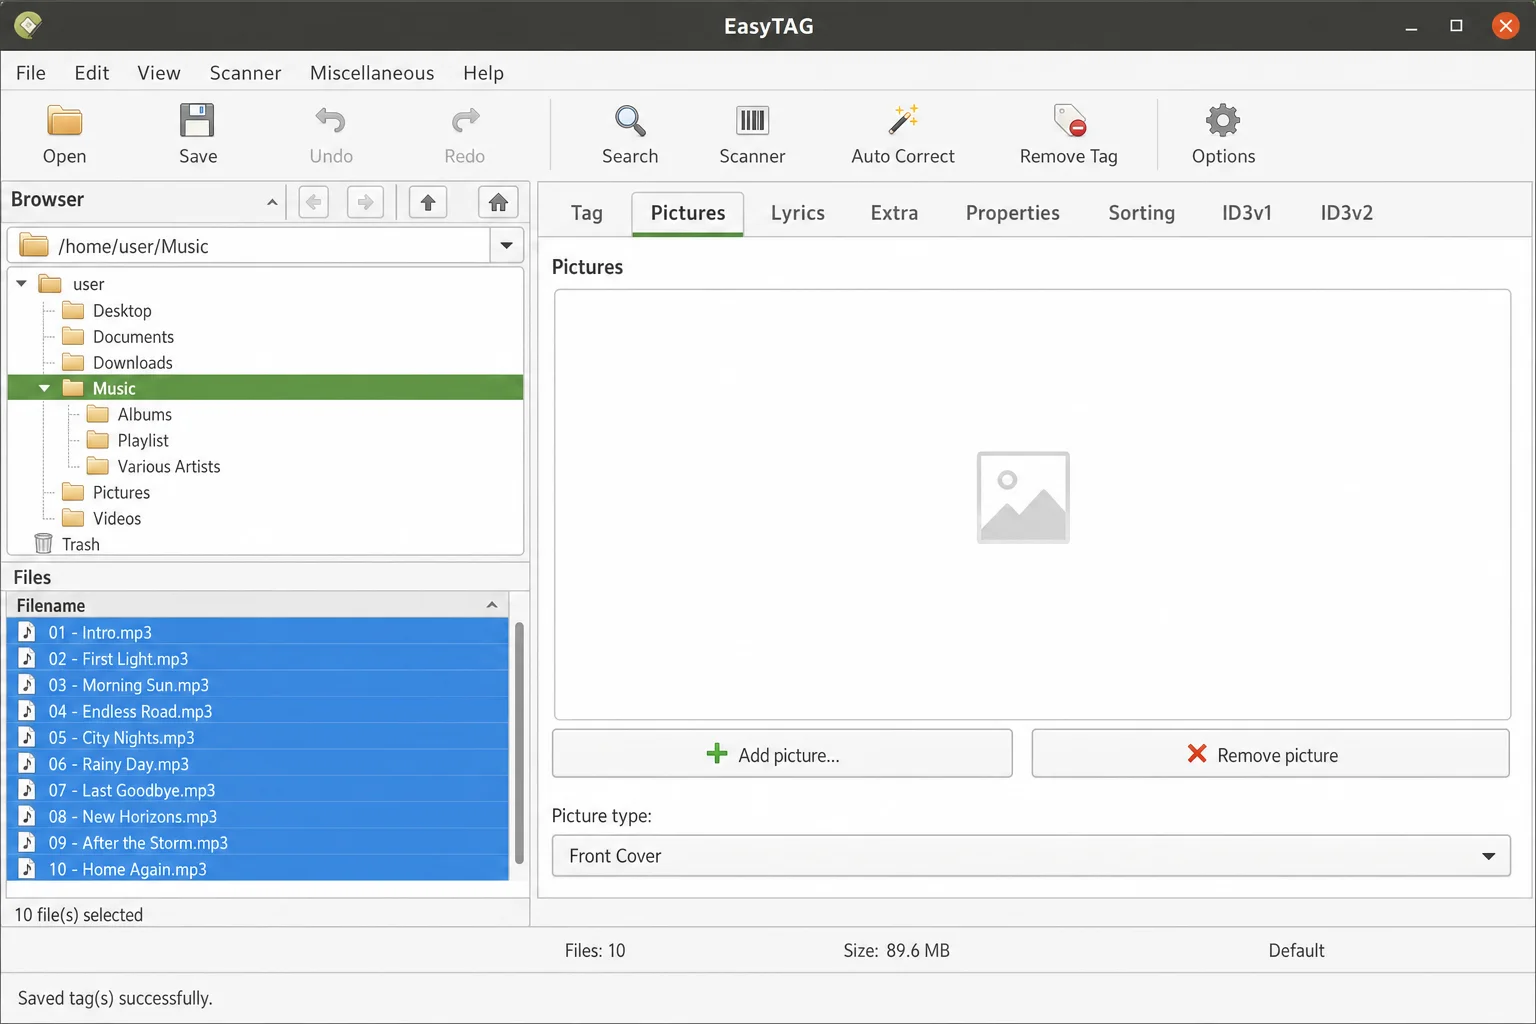Go back with browser left arrow
The width and height of the screenshot is (1536, 1024).
(314, 203)
